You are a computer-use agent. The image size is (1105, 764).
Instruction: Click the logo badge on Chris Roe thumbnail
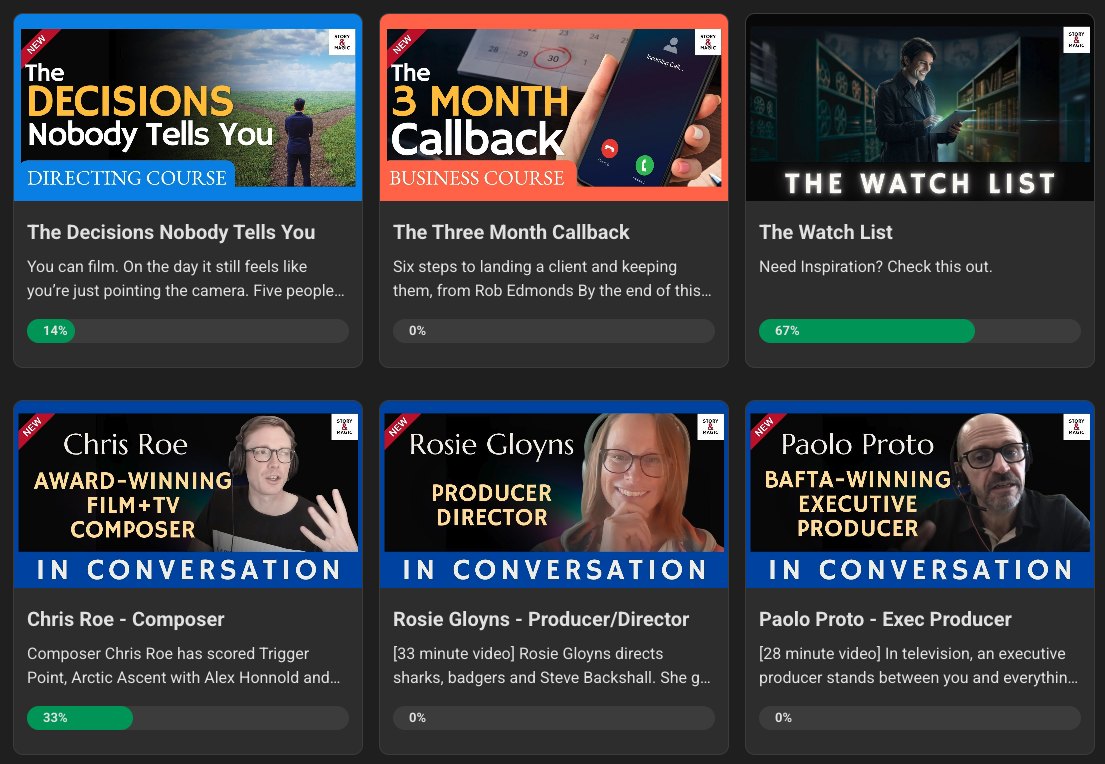pyautogui.click(x=345, y=426)
